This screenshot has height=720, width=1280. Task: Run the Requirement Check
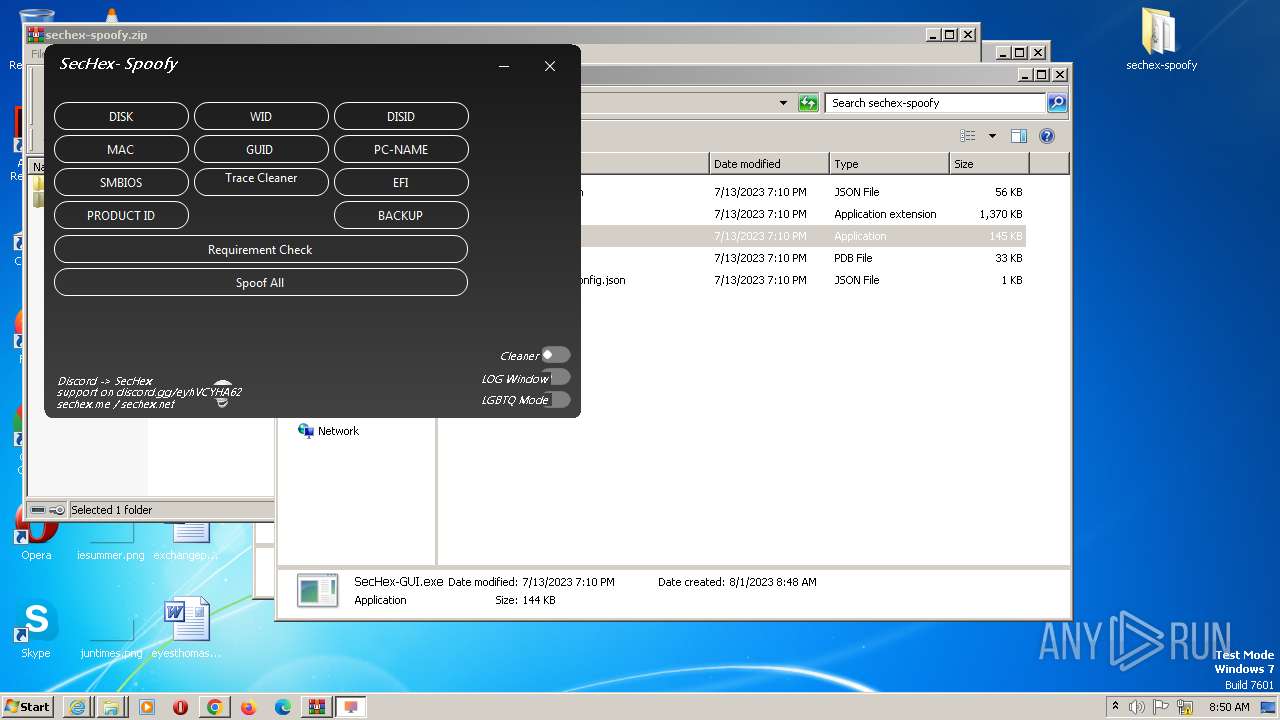pyautogui.click(x=261, y=249)
